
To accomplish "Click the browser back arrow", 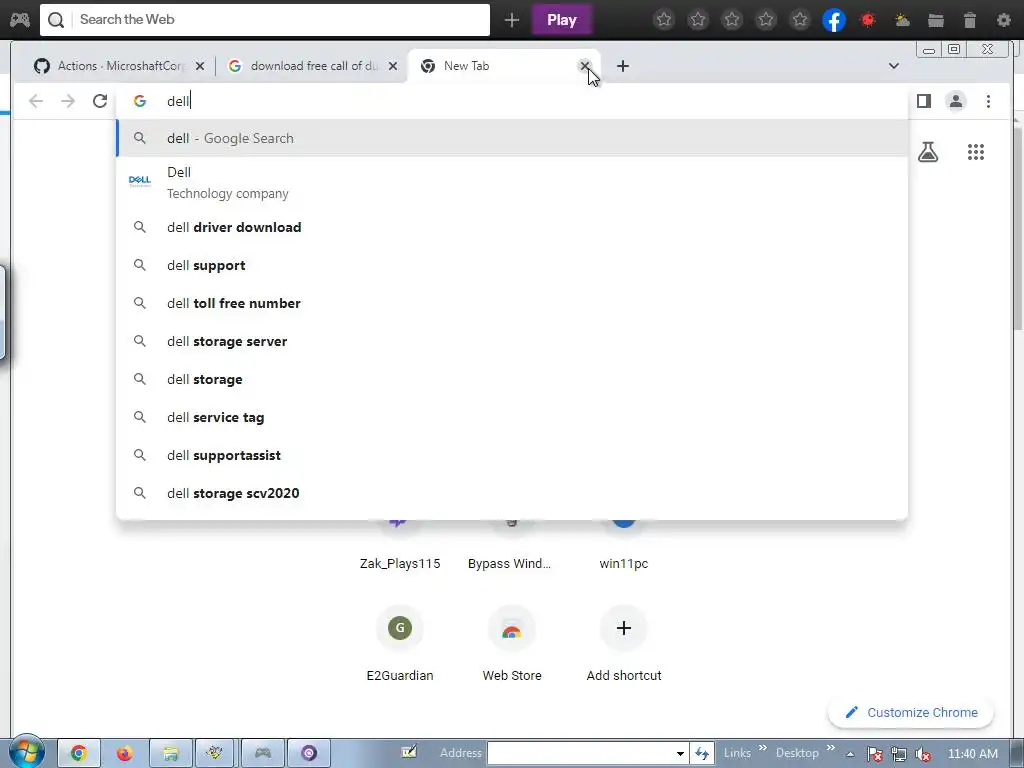I will 36,101.
